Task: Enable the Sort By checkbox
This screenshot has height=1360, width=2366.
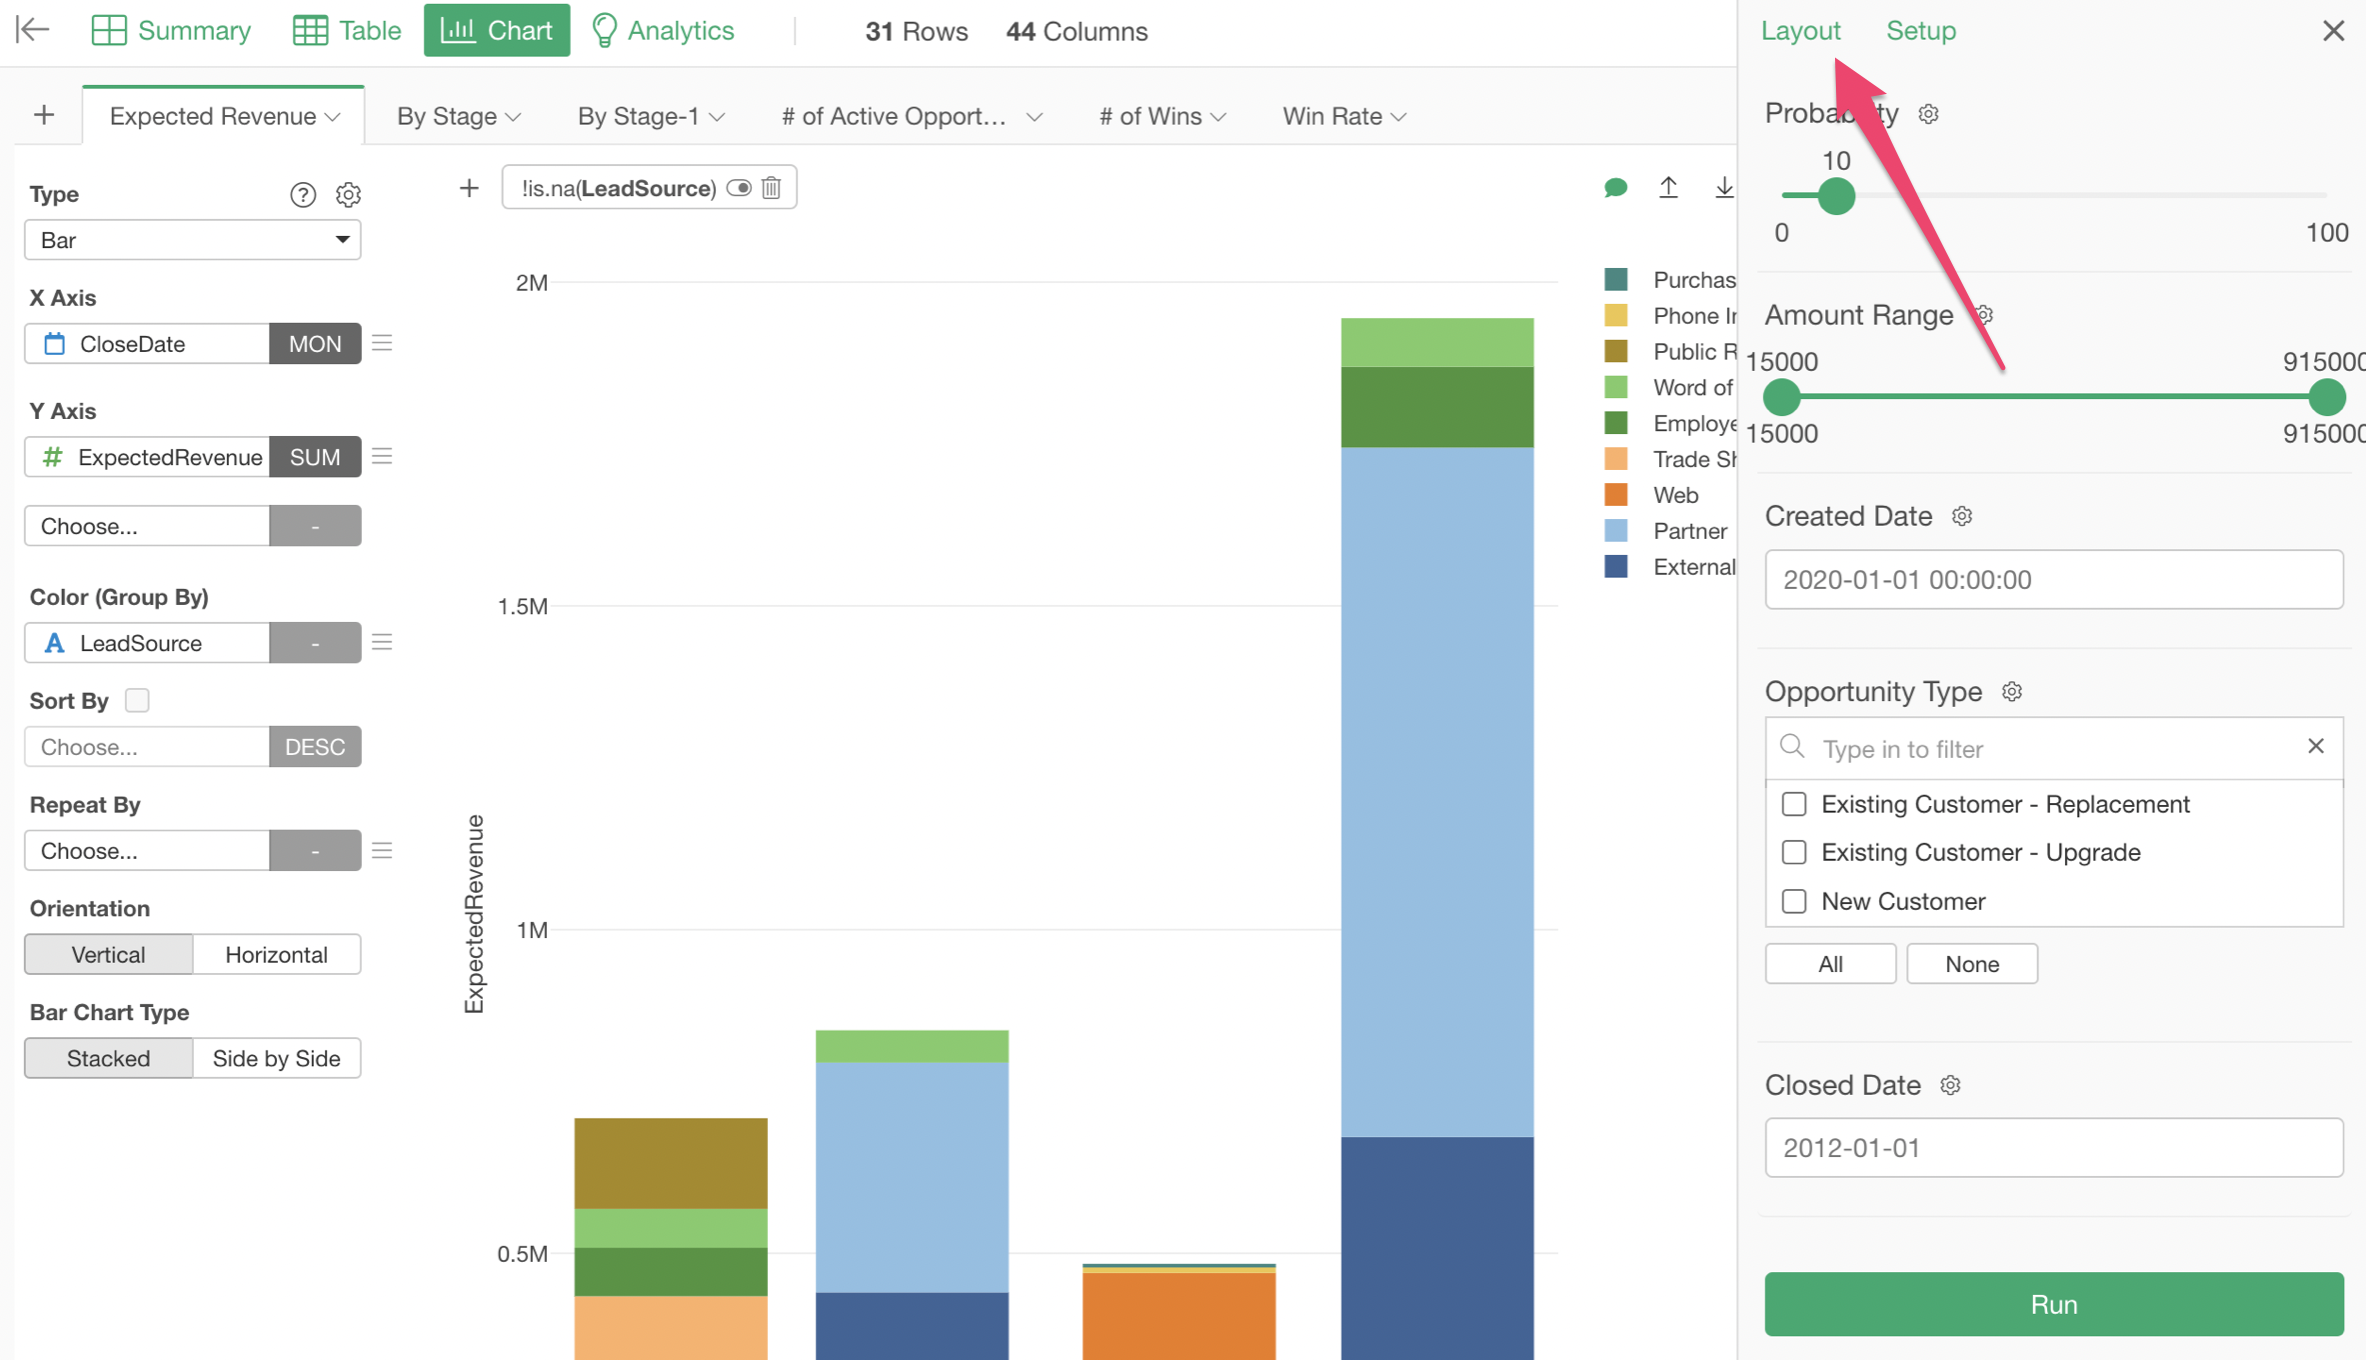Action: tap(137, 700)
